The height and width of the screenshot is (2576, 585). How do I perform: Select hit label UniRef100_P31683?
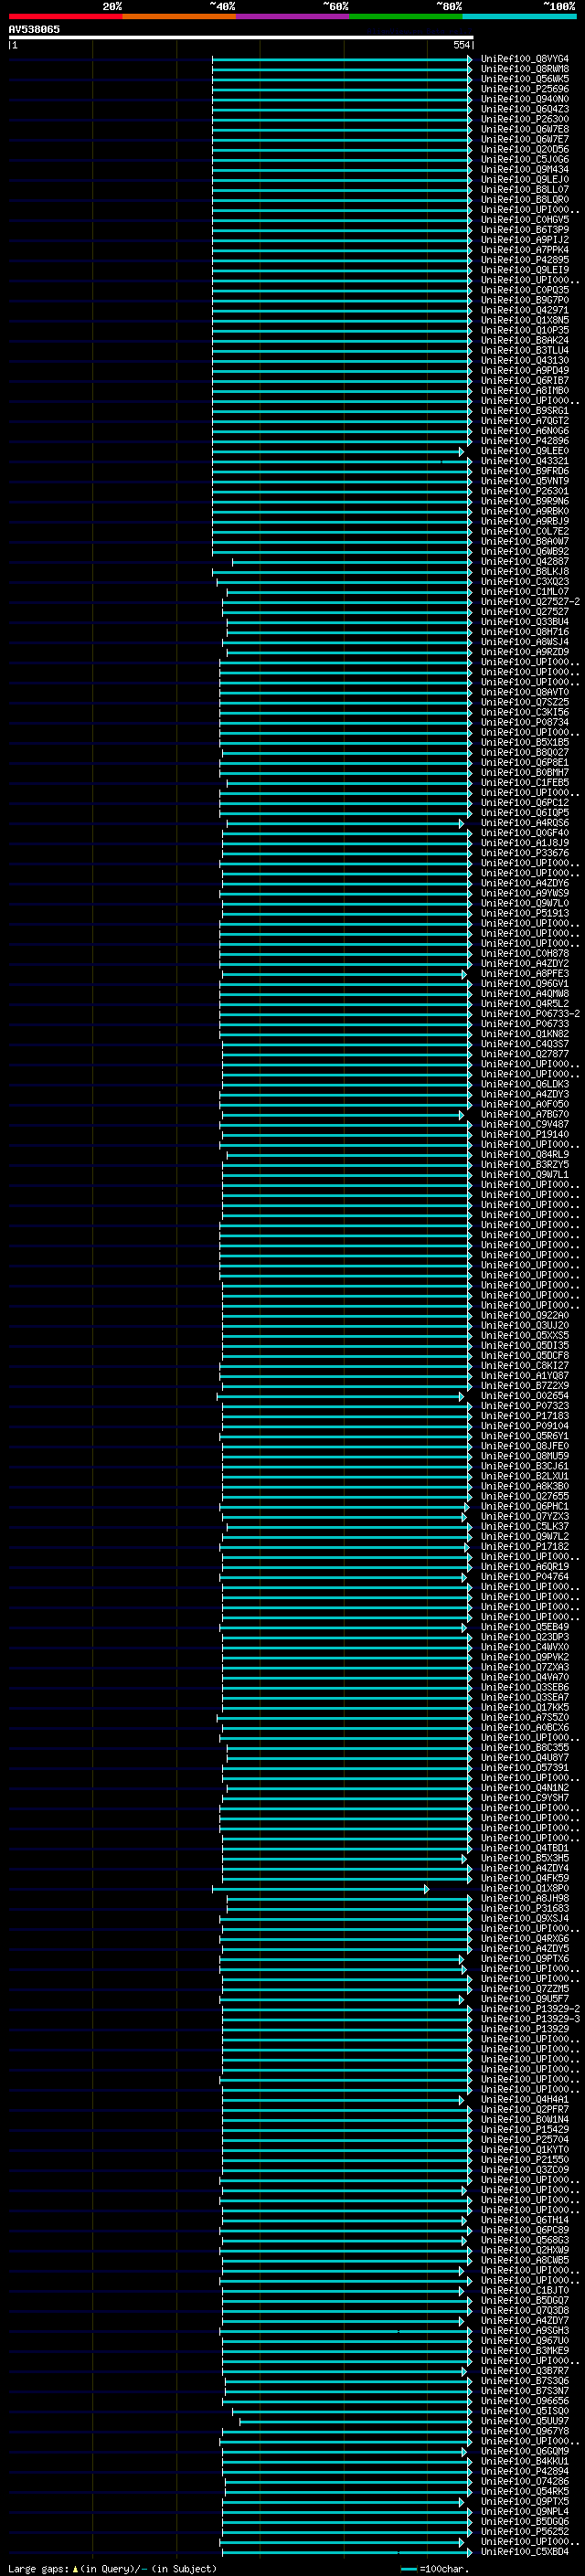click(x=525, y=1908)
